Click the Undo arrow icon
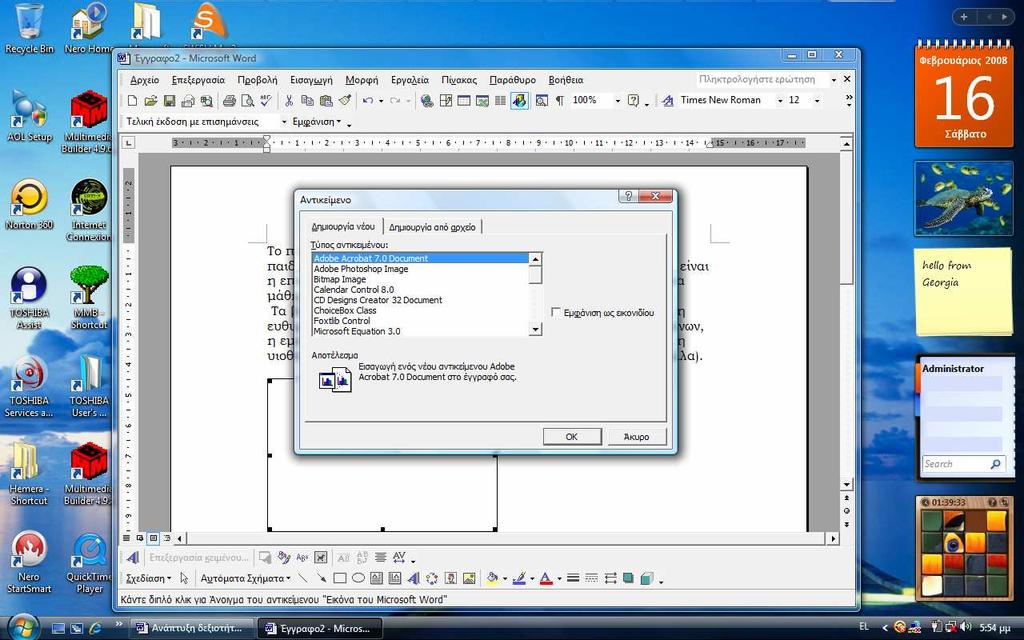This screenshot has height=640, width=1024. pyautogui.click(x=368, y=101)
